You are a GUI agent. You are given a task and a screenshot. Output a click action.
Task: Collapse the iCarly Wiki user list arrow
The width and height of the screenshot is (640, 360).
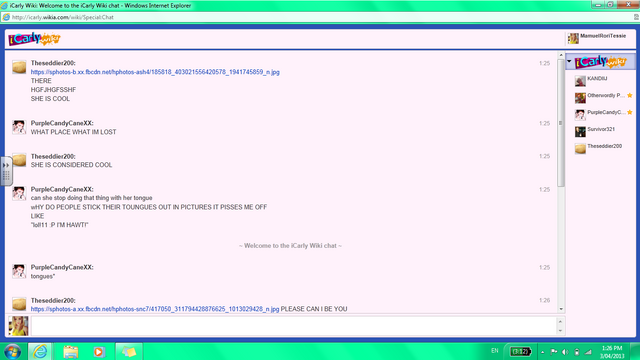(569, 62)
